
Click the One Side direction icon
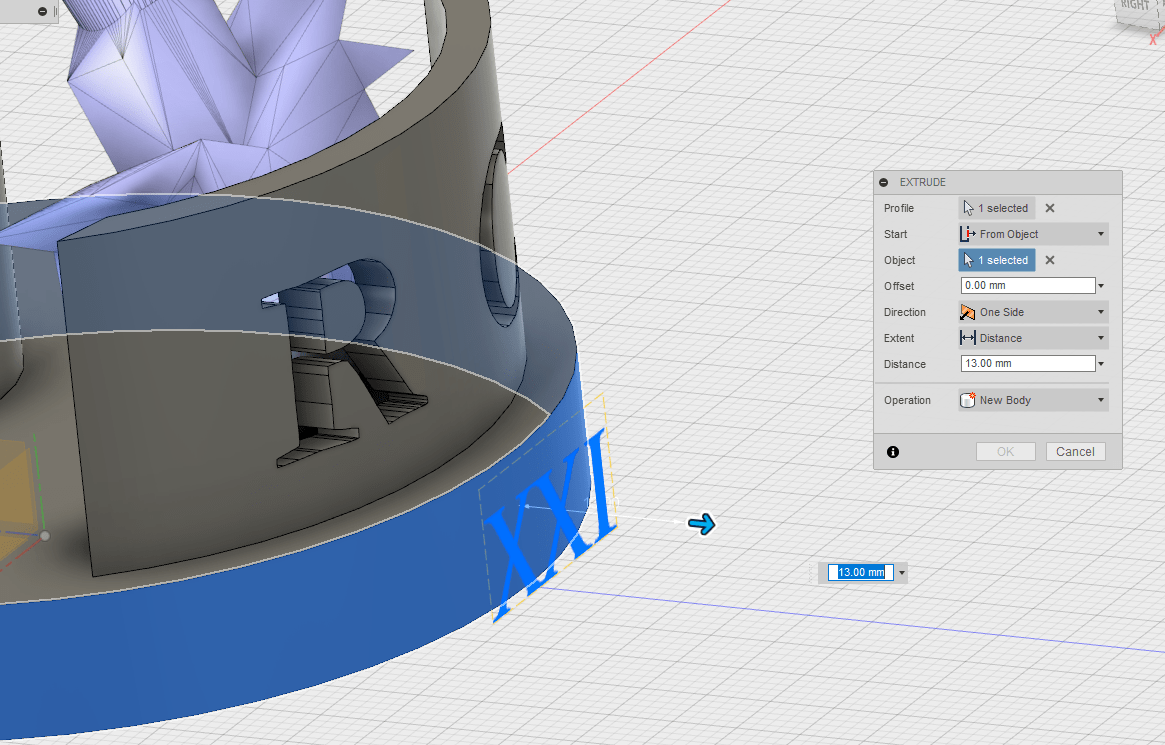[968, 312]
